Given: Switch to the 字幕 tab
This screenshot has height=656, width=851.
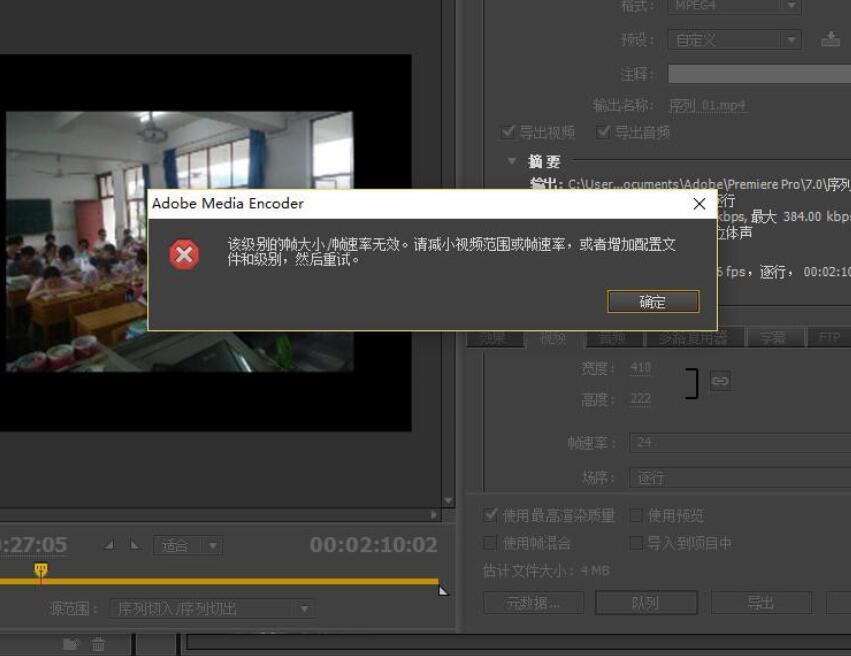Looking at the screenshot, I should click(773, 338).
